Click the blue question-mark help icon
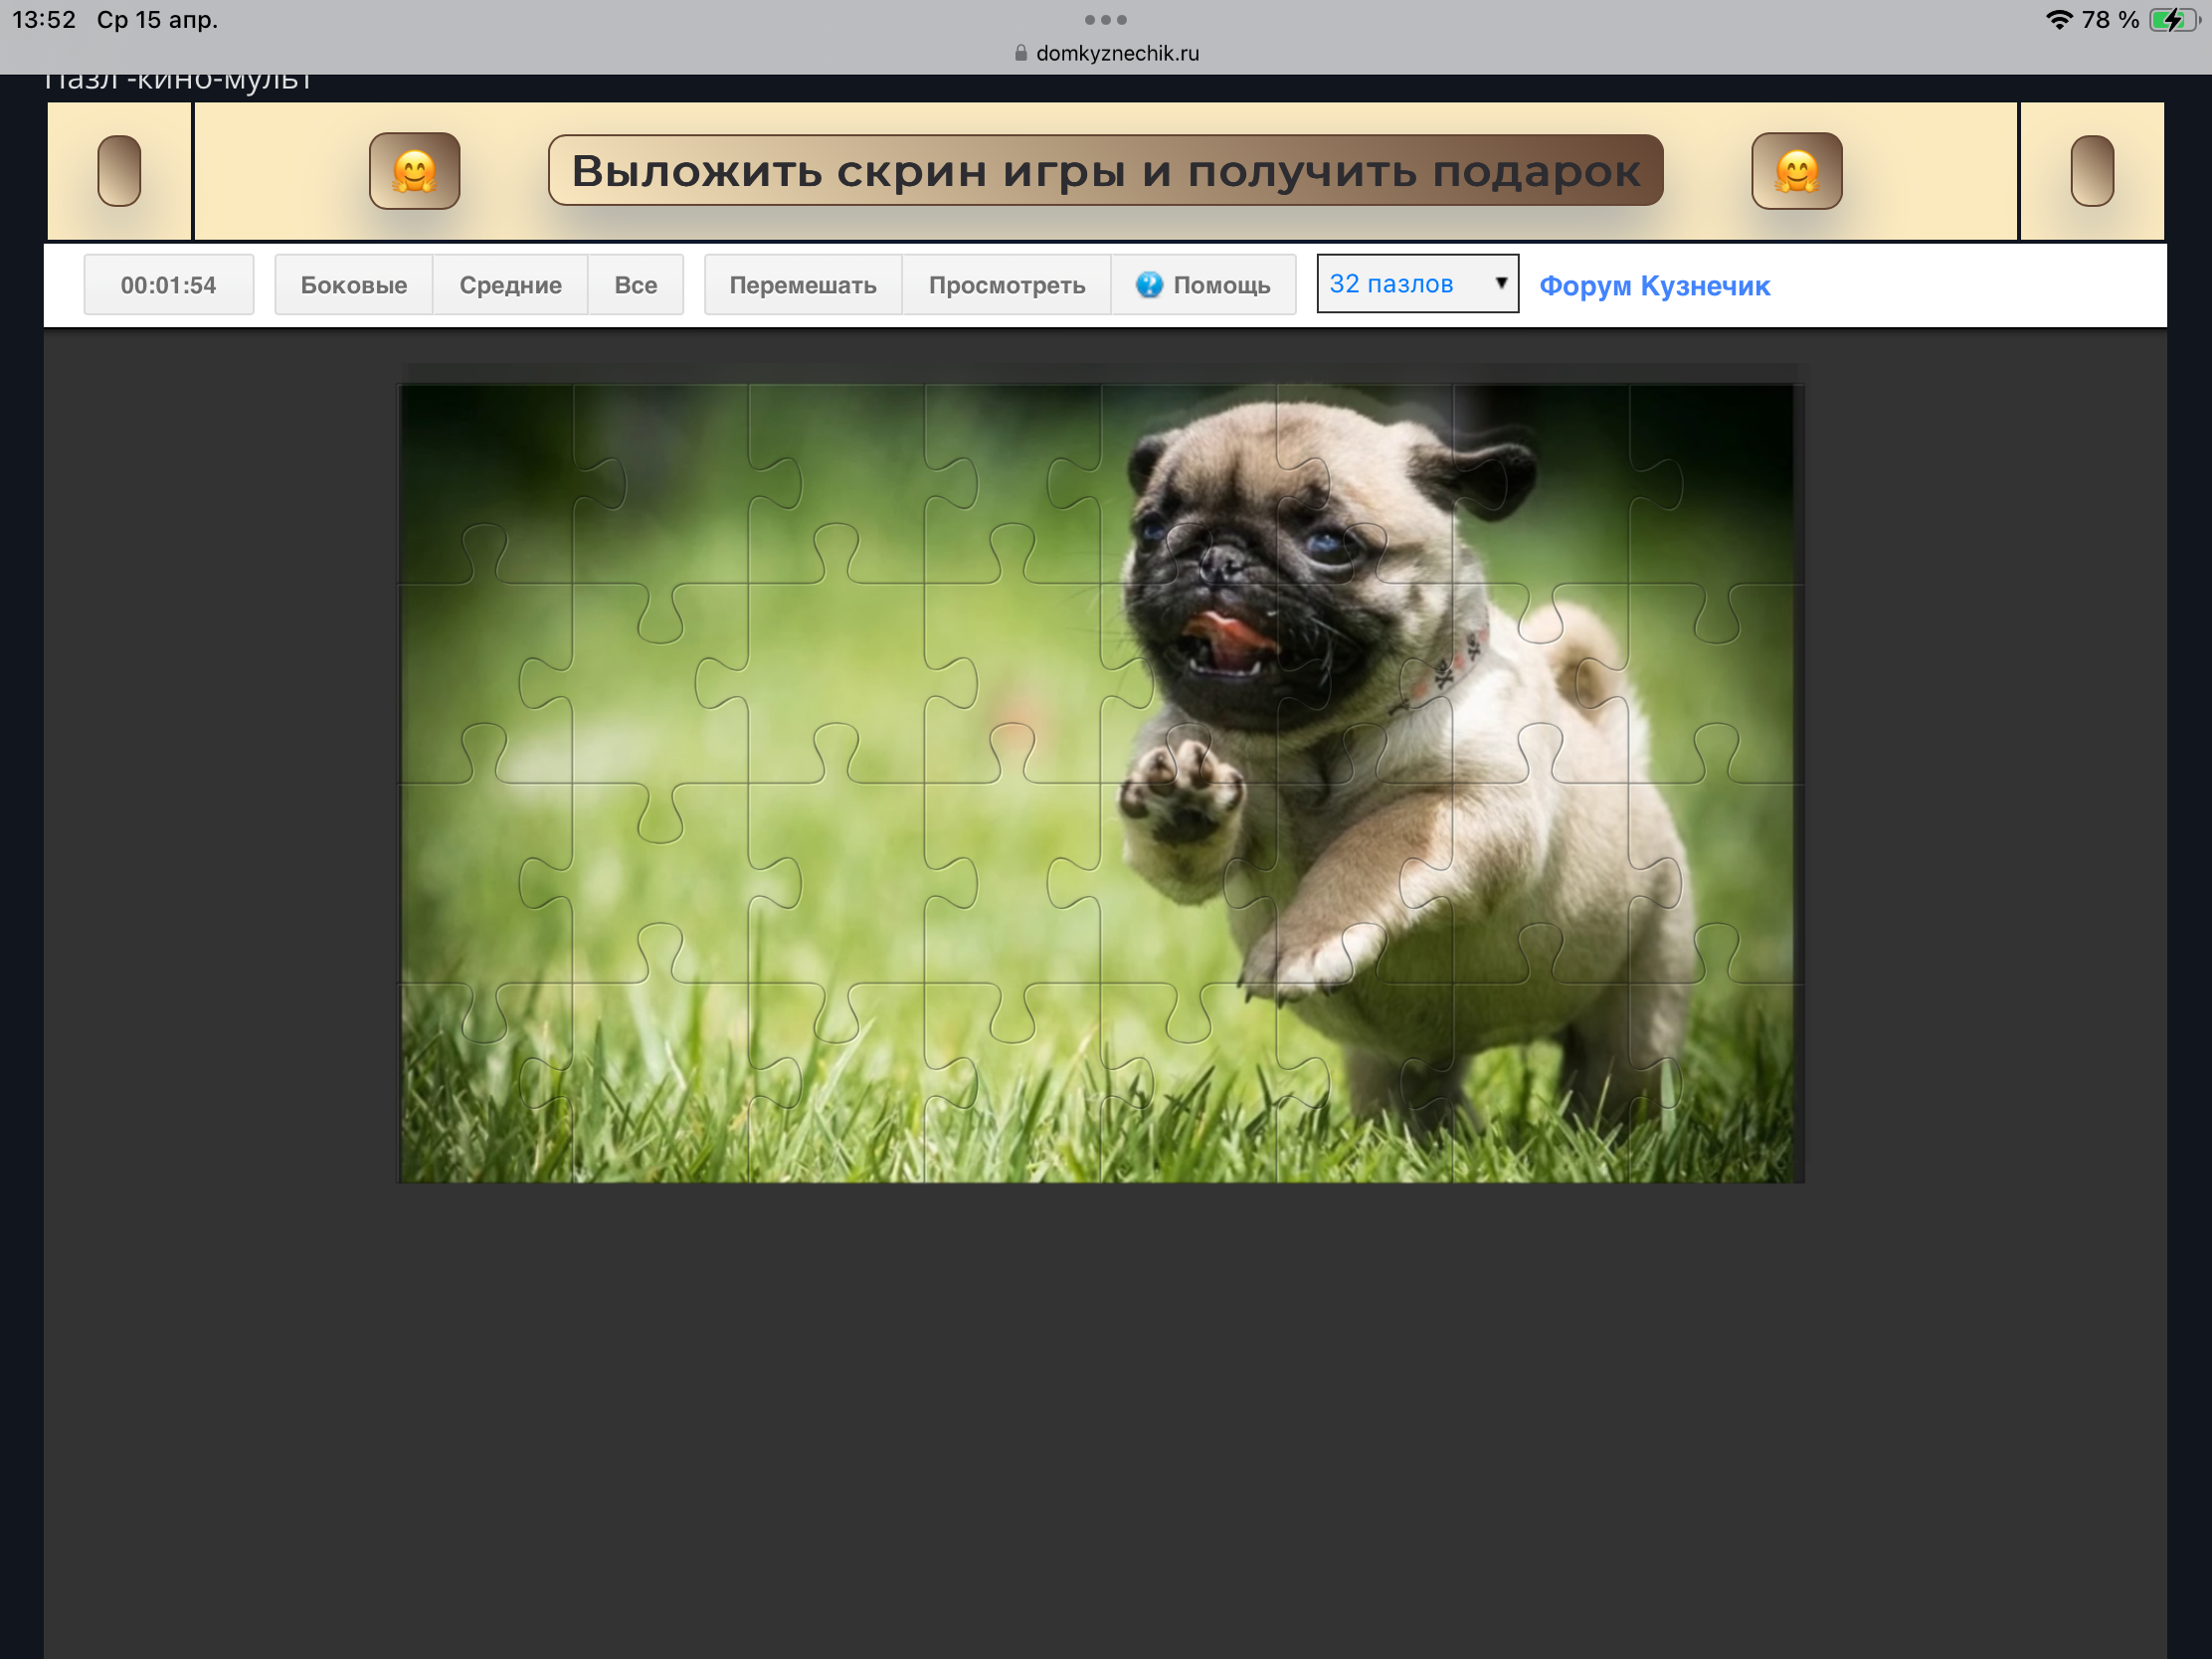2212x1659 pixels. 1149,285
